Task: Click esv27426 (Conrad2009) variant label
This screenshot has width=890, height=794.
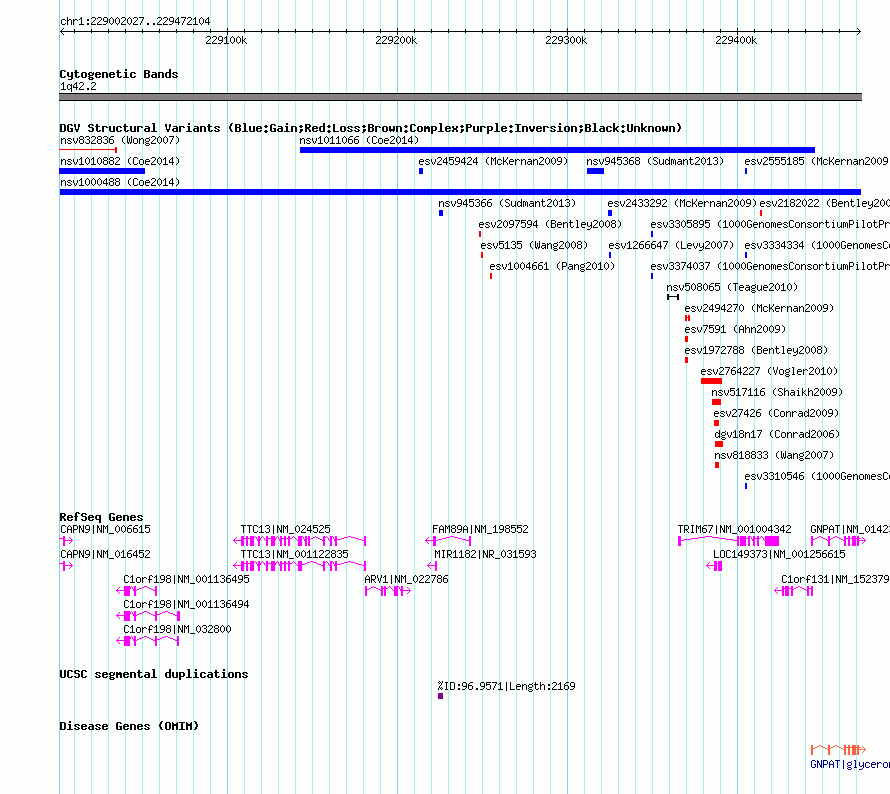Action: [776, 413]
